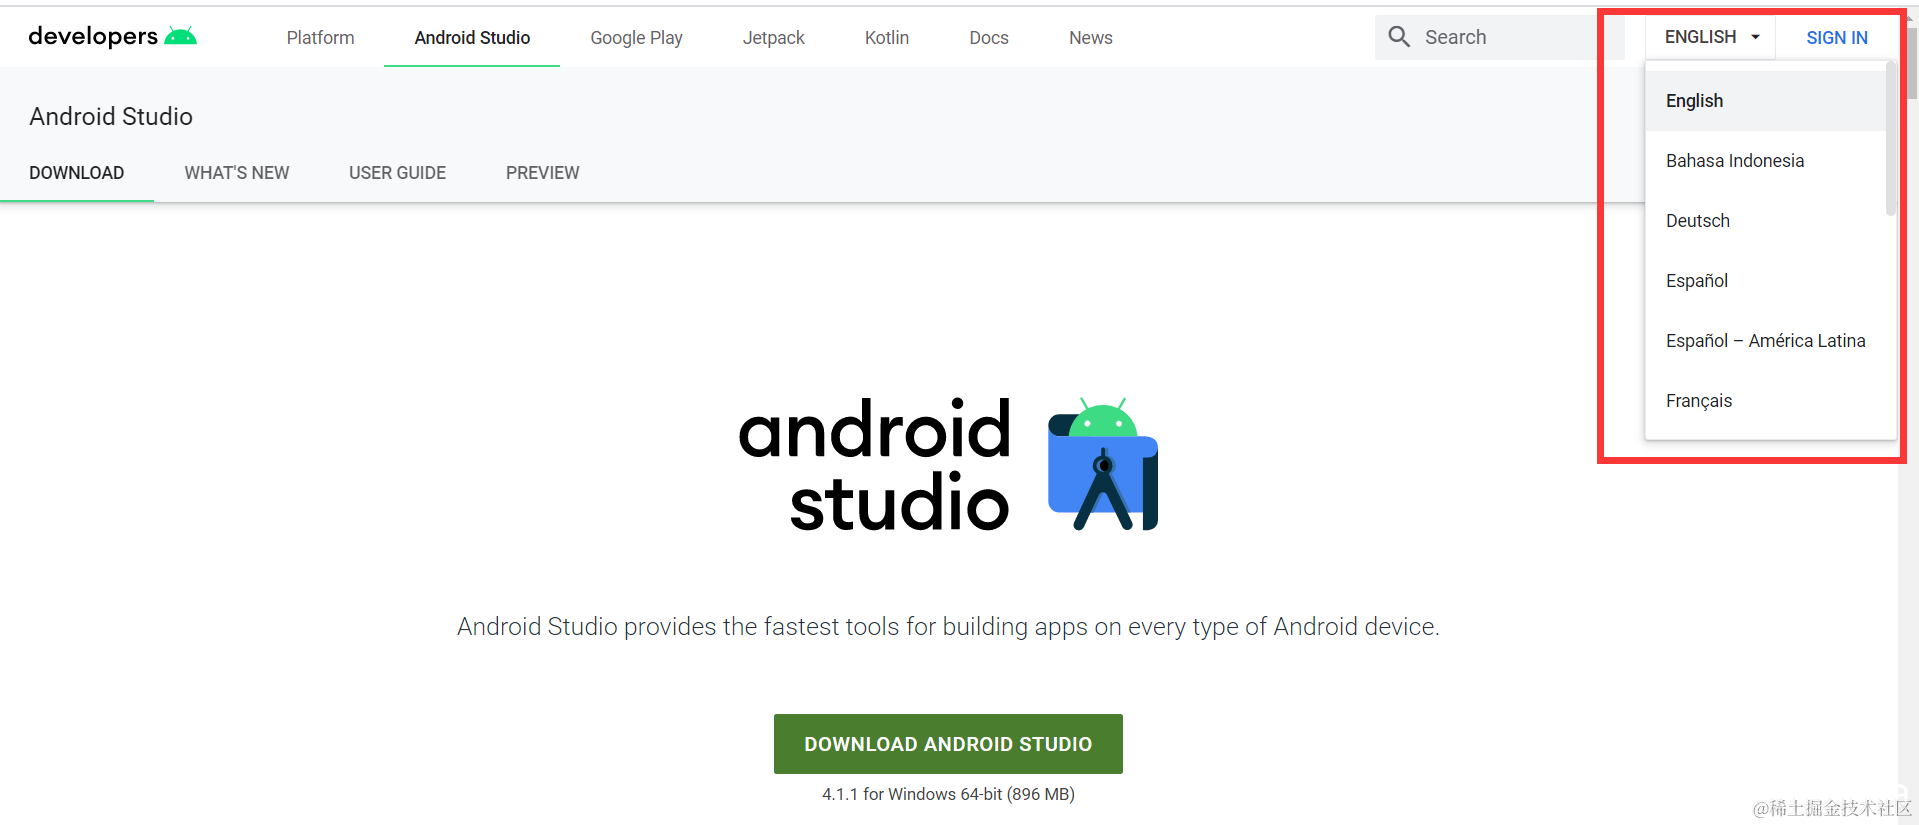Open the Jetpack nav tab
1919x825 pixels.
tap(773, 37)
